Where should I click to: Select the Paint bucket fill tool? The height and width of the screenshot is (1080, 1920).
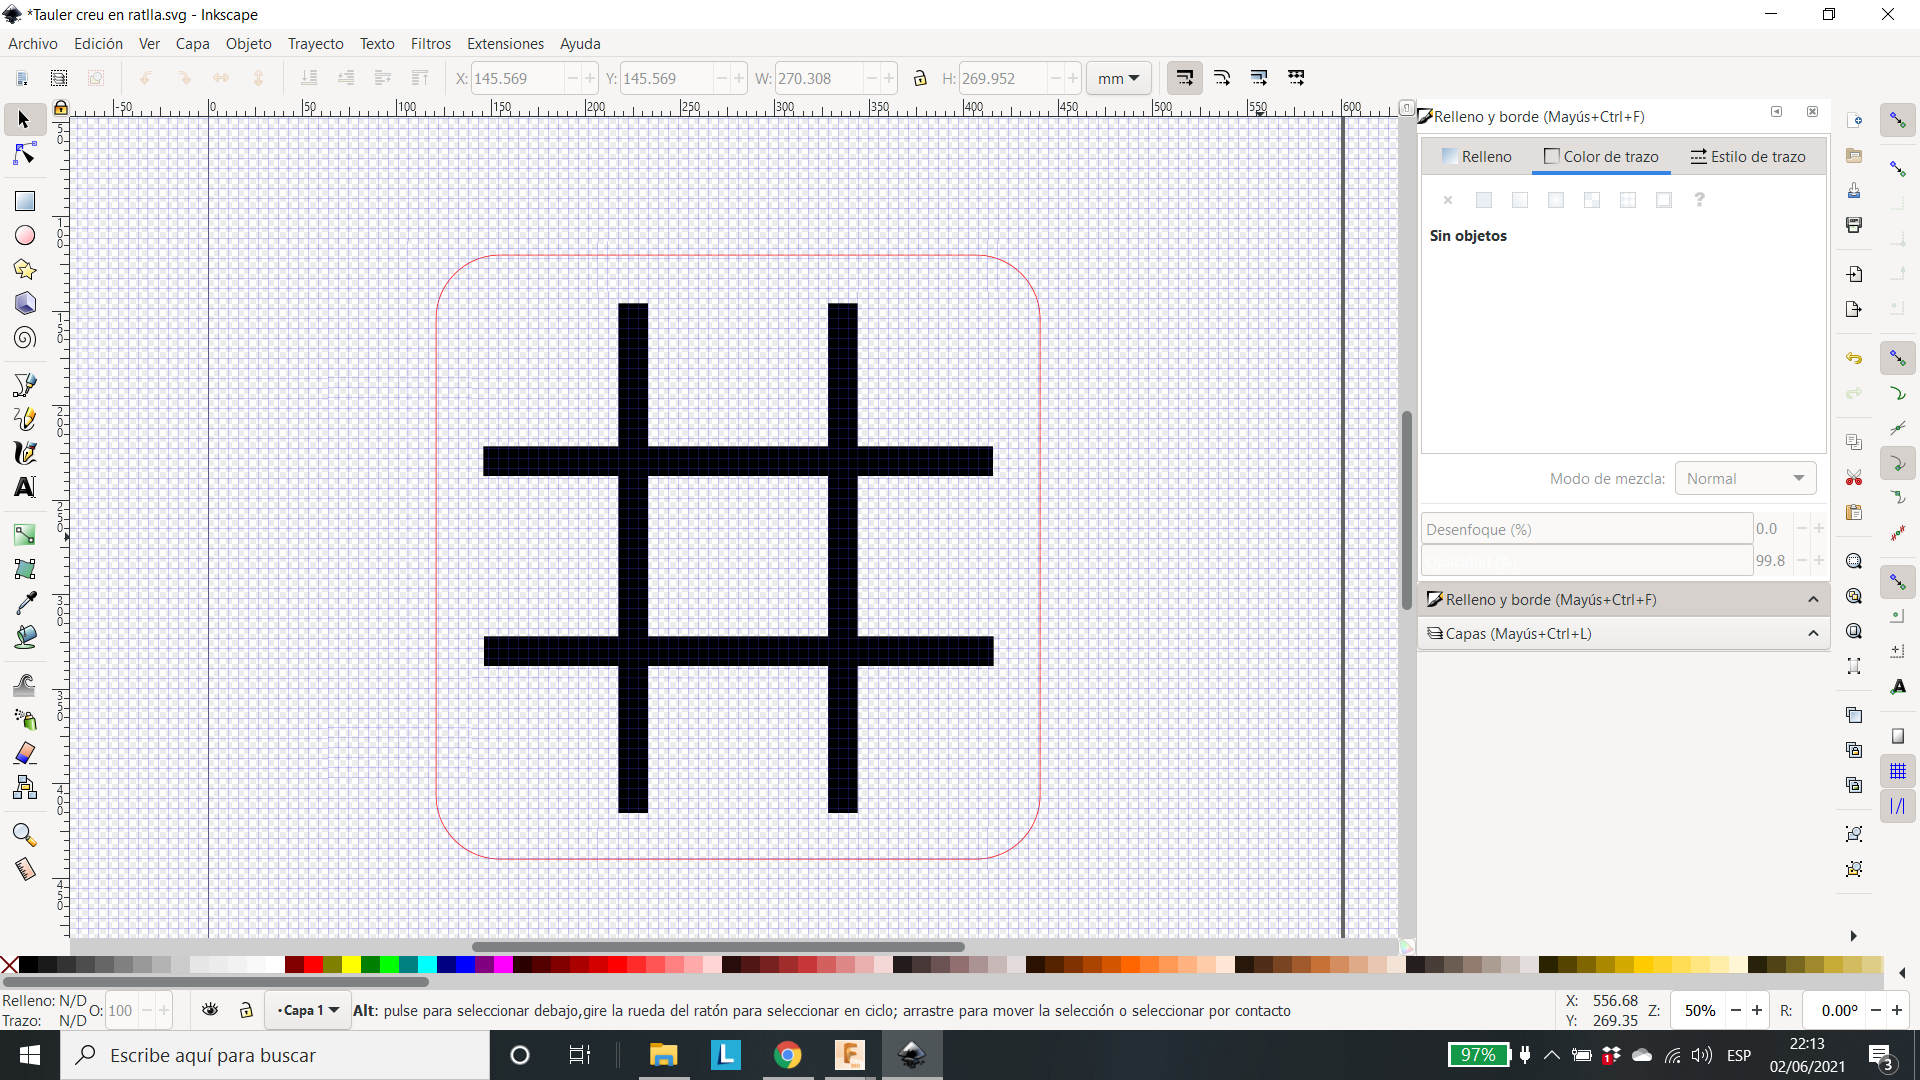pos(24,637)
